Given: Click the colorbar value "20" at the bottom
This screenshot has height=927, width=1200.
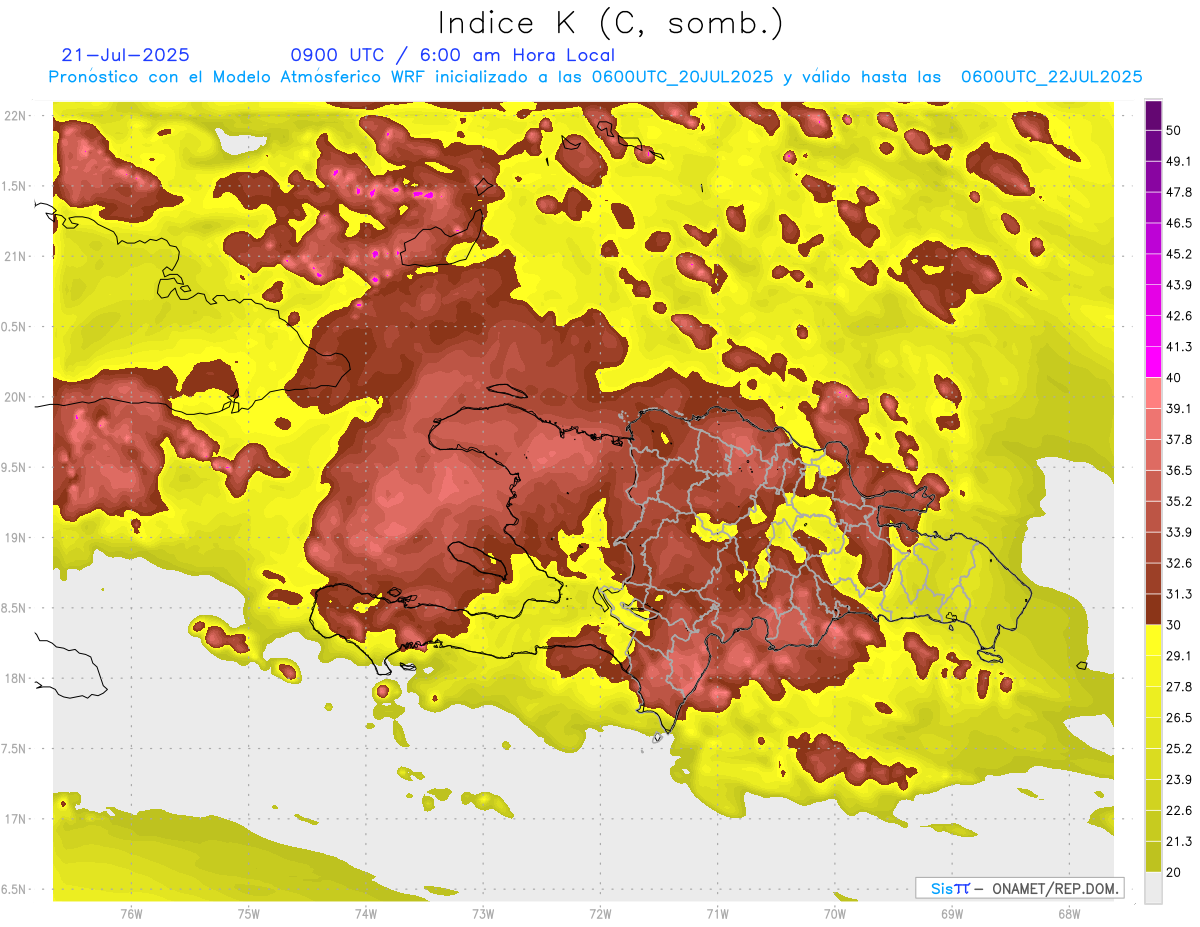Looking at the screenshot, I should click(x=1175, y=871).
